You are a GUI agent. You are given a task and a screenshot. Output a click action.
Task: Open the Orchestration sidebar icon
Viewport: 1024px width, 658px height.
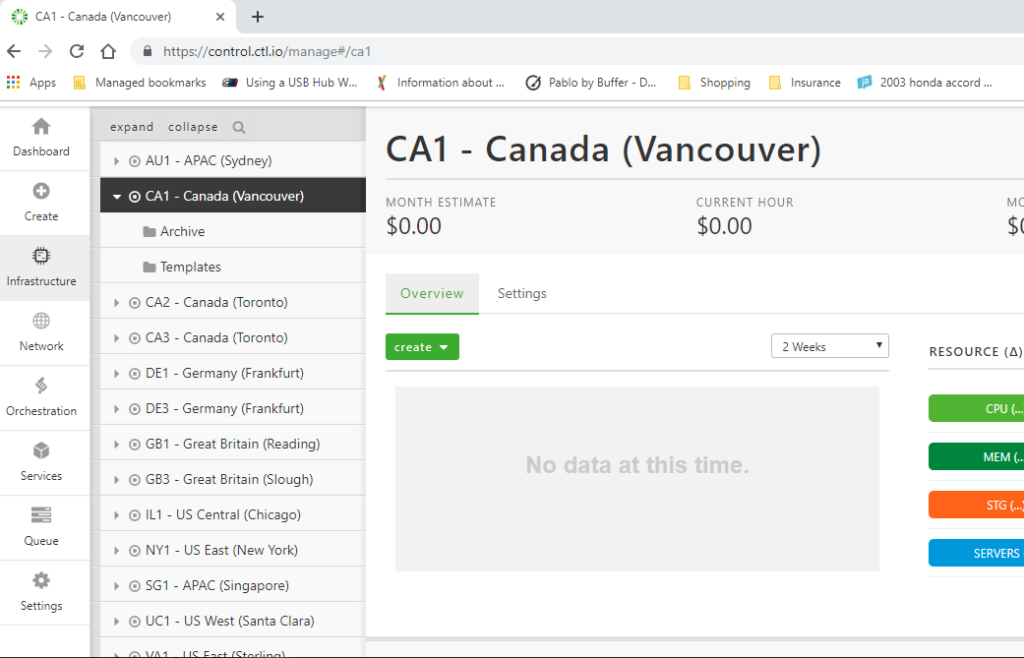click(41, 385)
